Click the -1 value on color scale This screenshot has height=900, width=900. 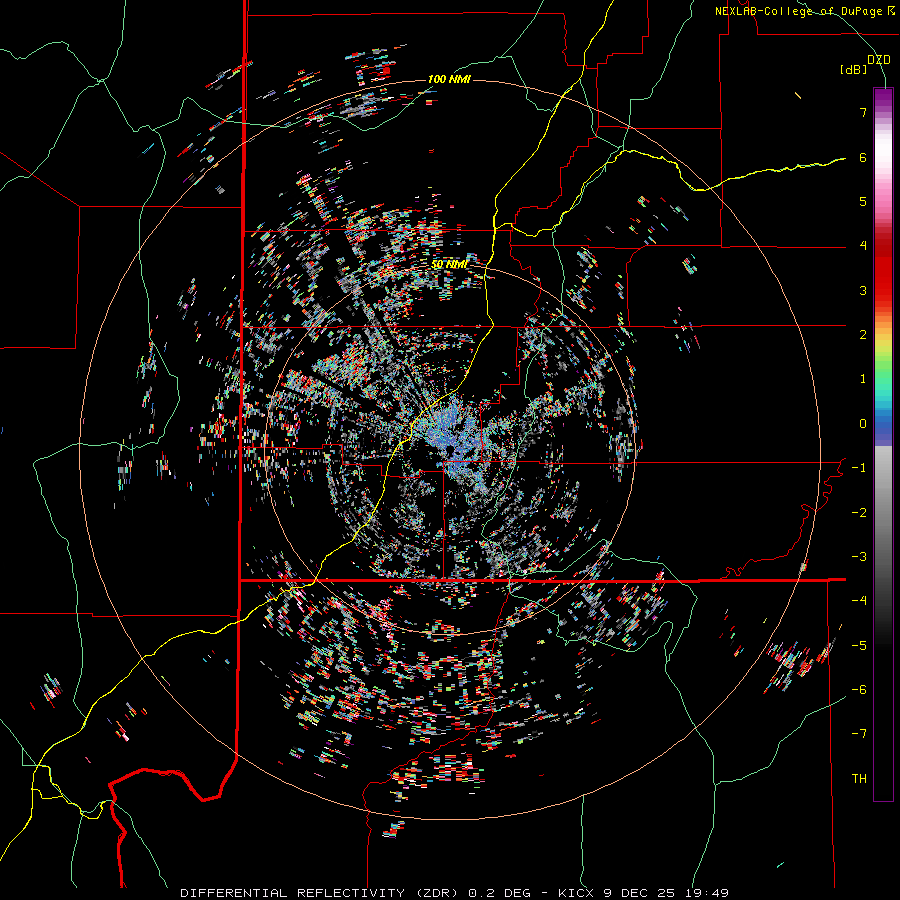pos(859,468)
